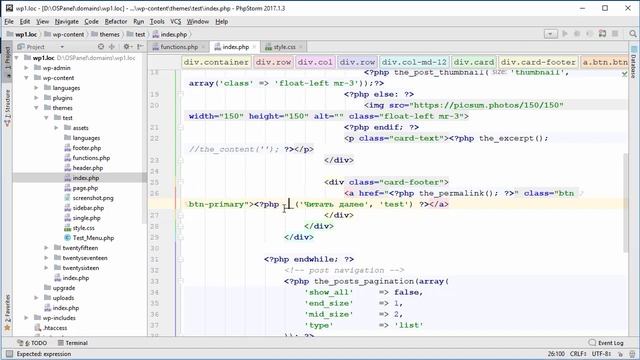This screenshot has width=640, height=360.
Task: Open the Event Log
Action: [606, 343]
